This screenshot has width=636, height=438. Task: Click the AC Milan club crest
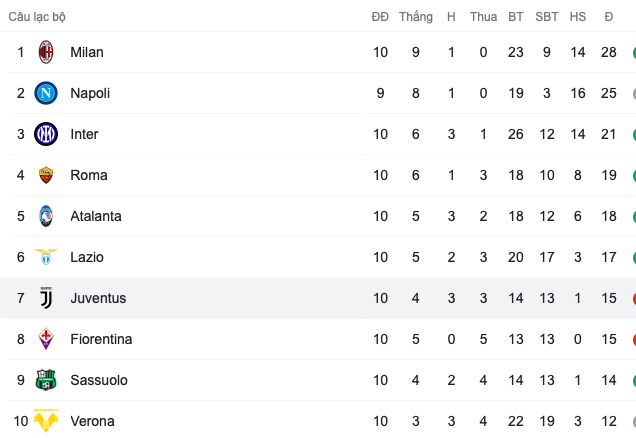[x=46, y=52]
